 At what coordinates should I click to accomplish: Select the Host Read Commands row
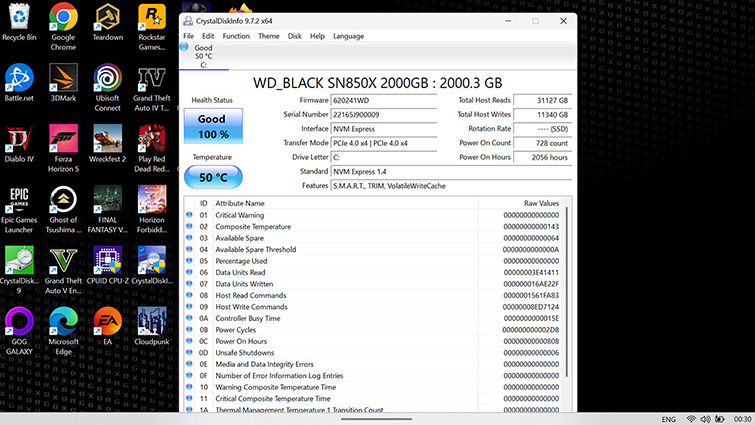coord(374,296)
